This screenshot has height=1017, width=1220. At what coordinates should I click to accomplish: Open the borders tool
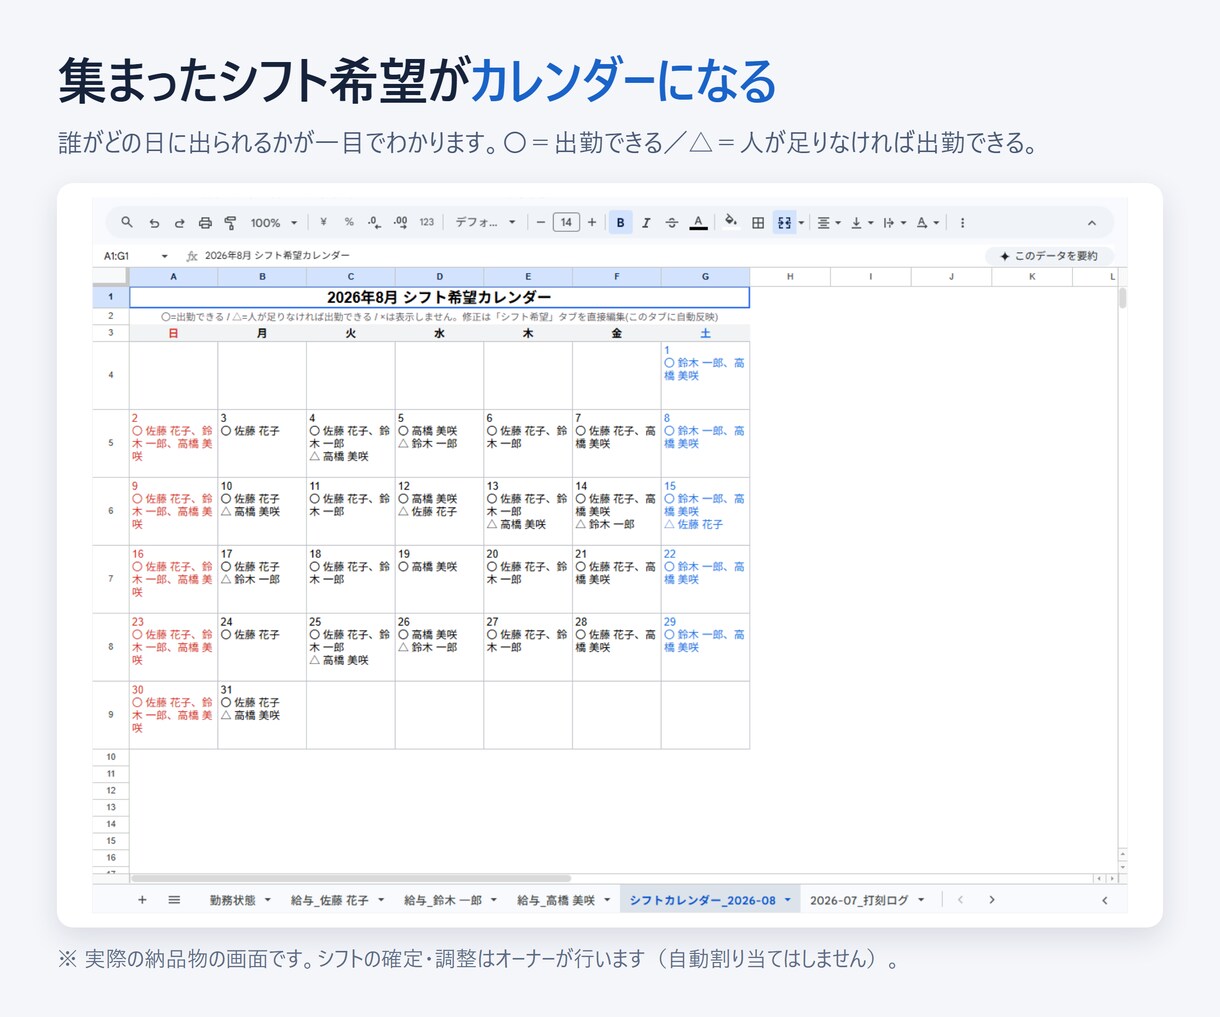coord(758,222)
